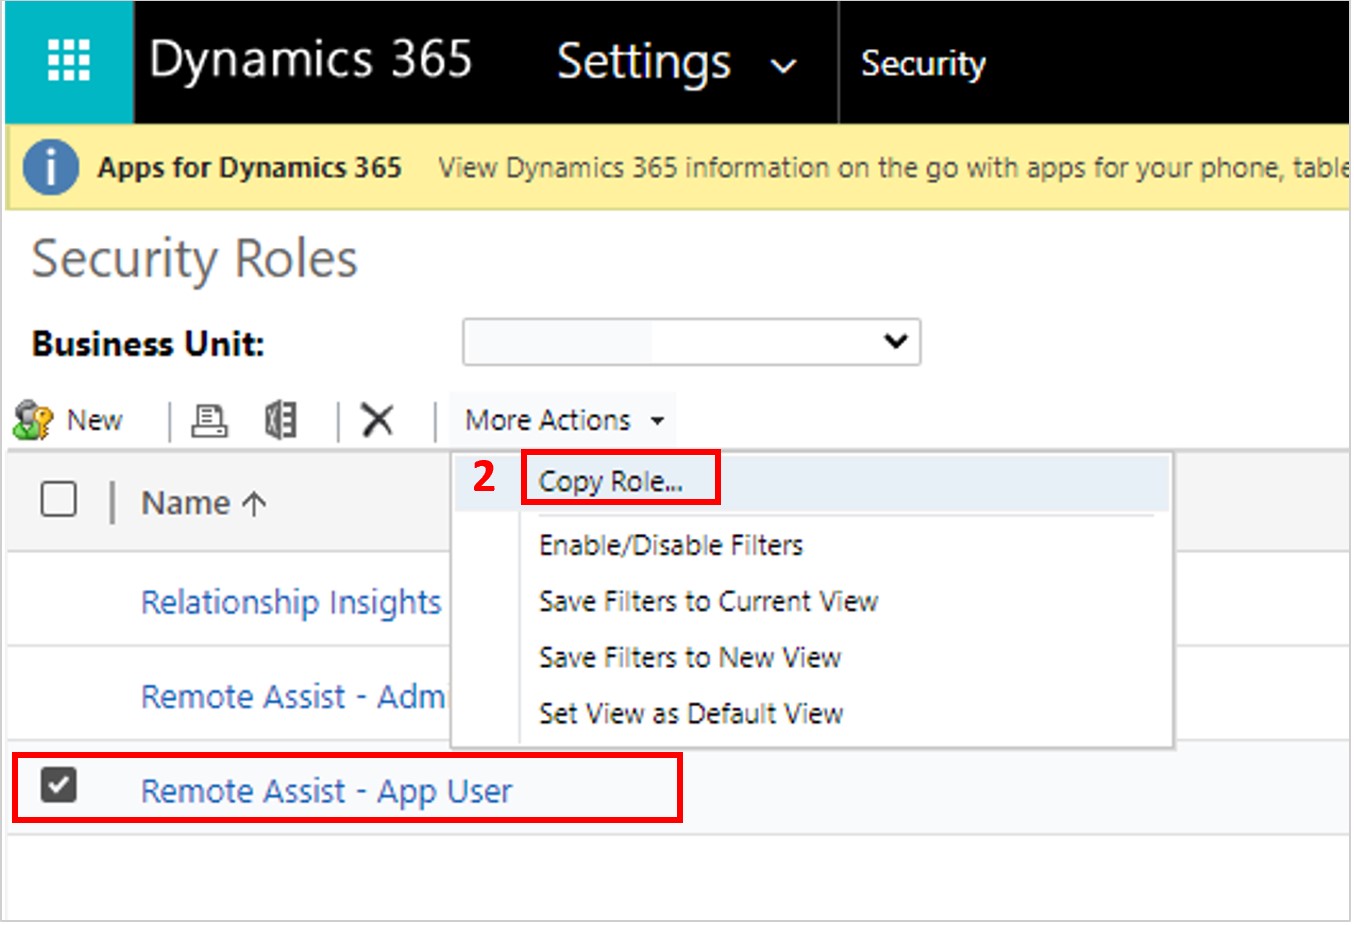This screenshot has height=925, width=1354.
Task: Open the Relationship Insights role link
Action: (x=291, y=602)
